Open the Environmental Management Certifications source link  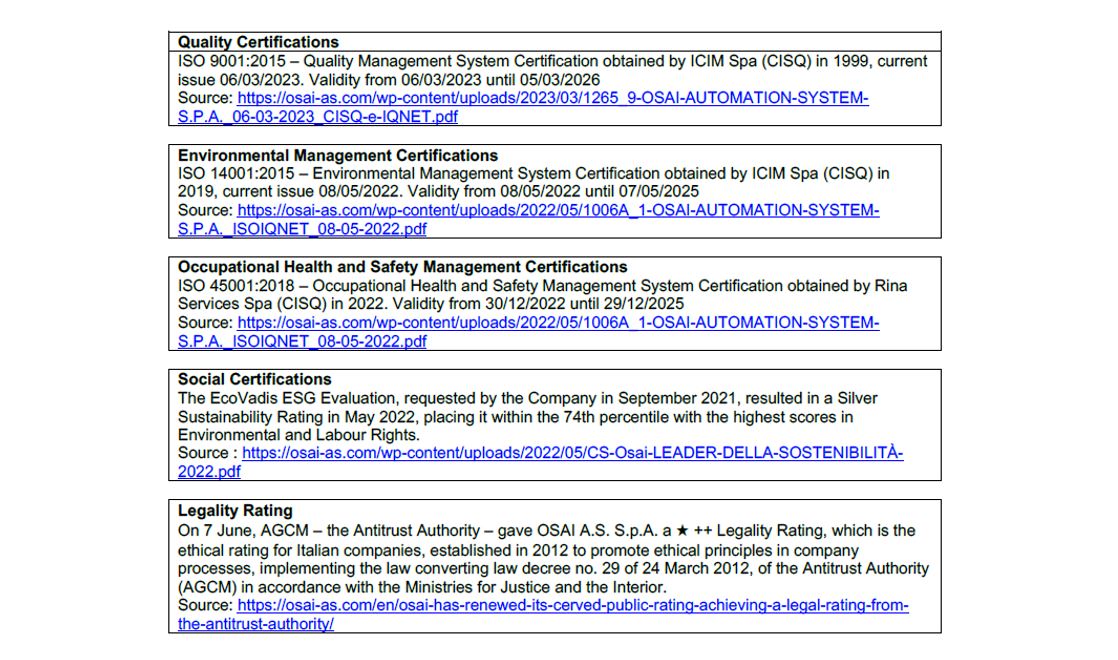point(558,211)
